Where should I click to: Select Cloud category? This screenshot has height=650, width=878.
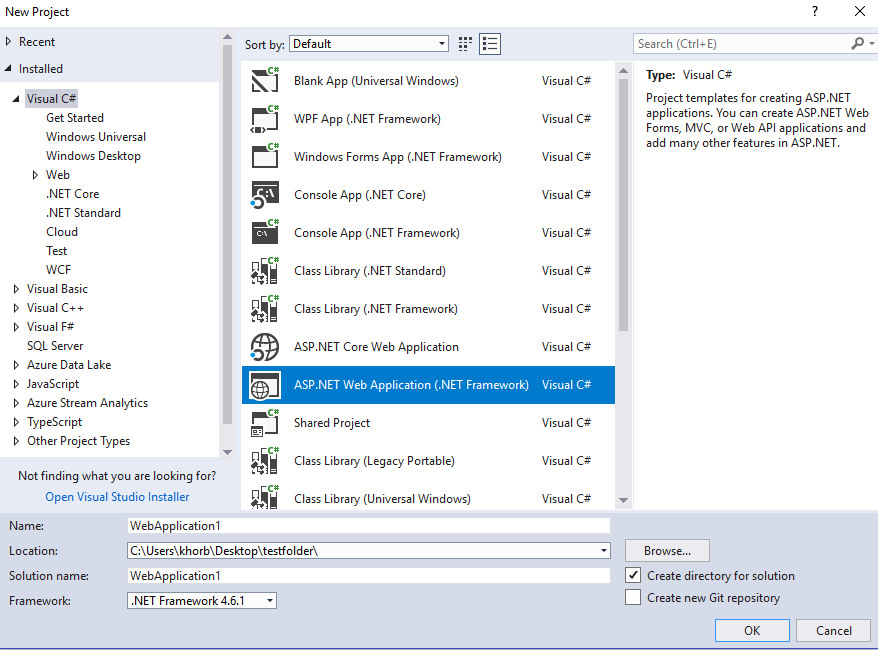(62, 232)
